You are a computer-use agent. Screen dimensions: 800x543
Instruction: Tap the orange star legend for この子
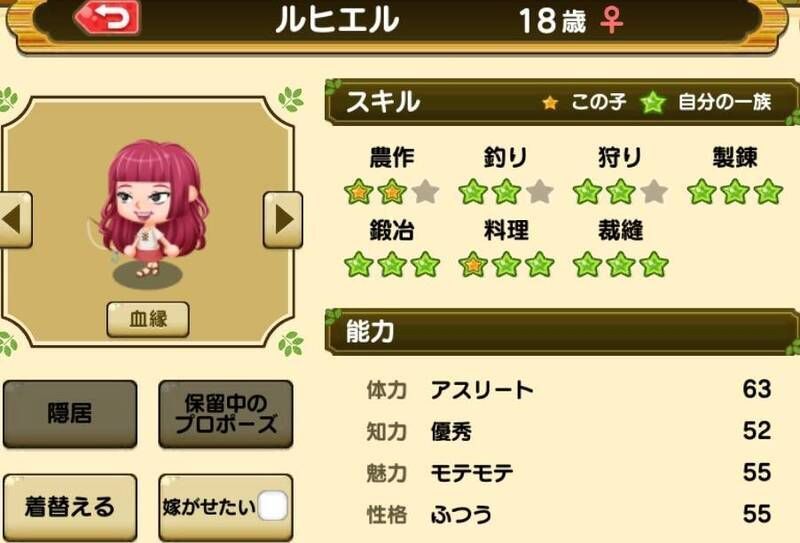point(550,103)
